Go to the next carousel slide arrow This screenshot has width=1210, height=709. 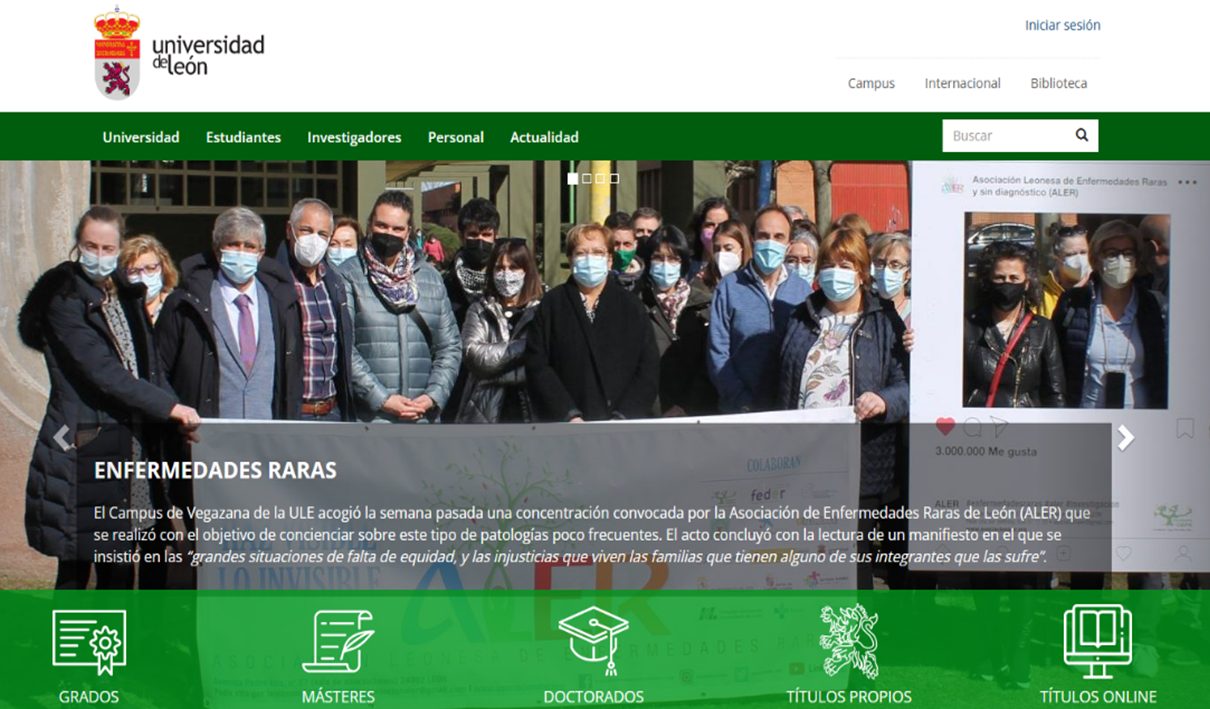tap(1126, 438)
